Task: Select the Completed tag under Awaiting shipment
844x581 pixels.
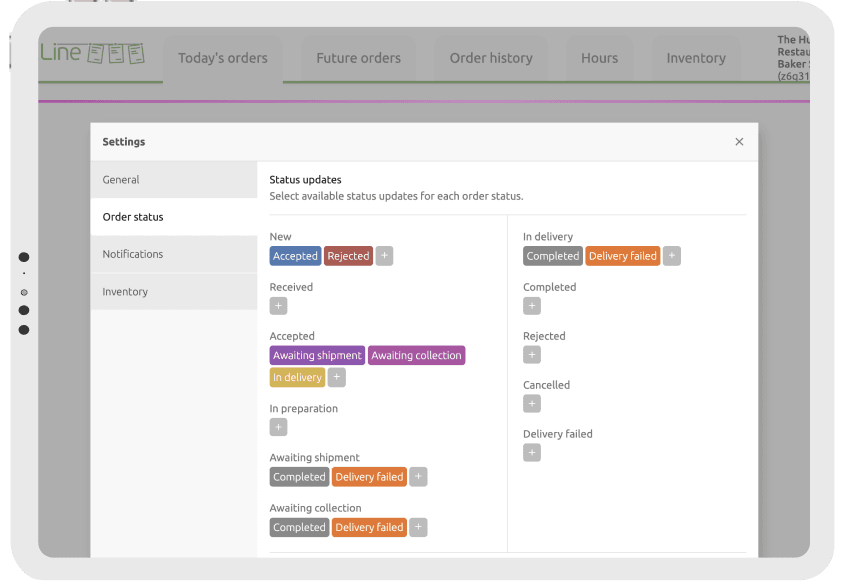Action: [299, 477]
